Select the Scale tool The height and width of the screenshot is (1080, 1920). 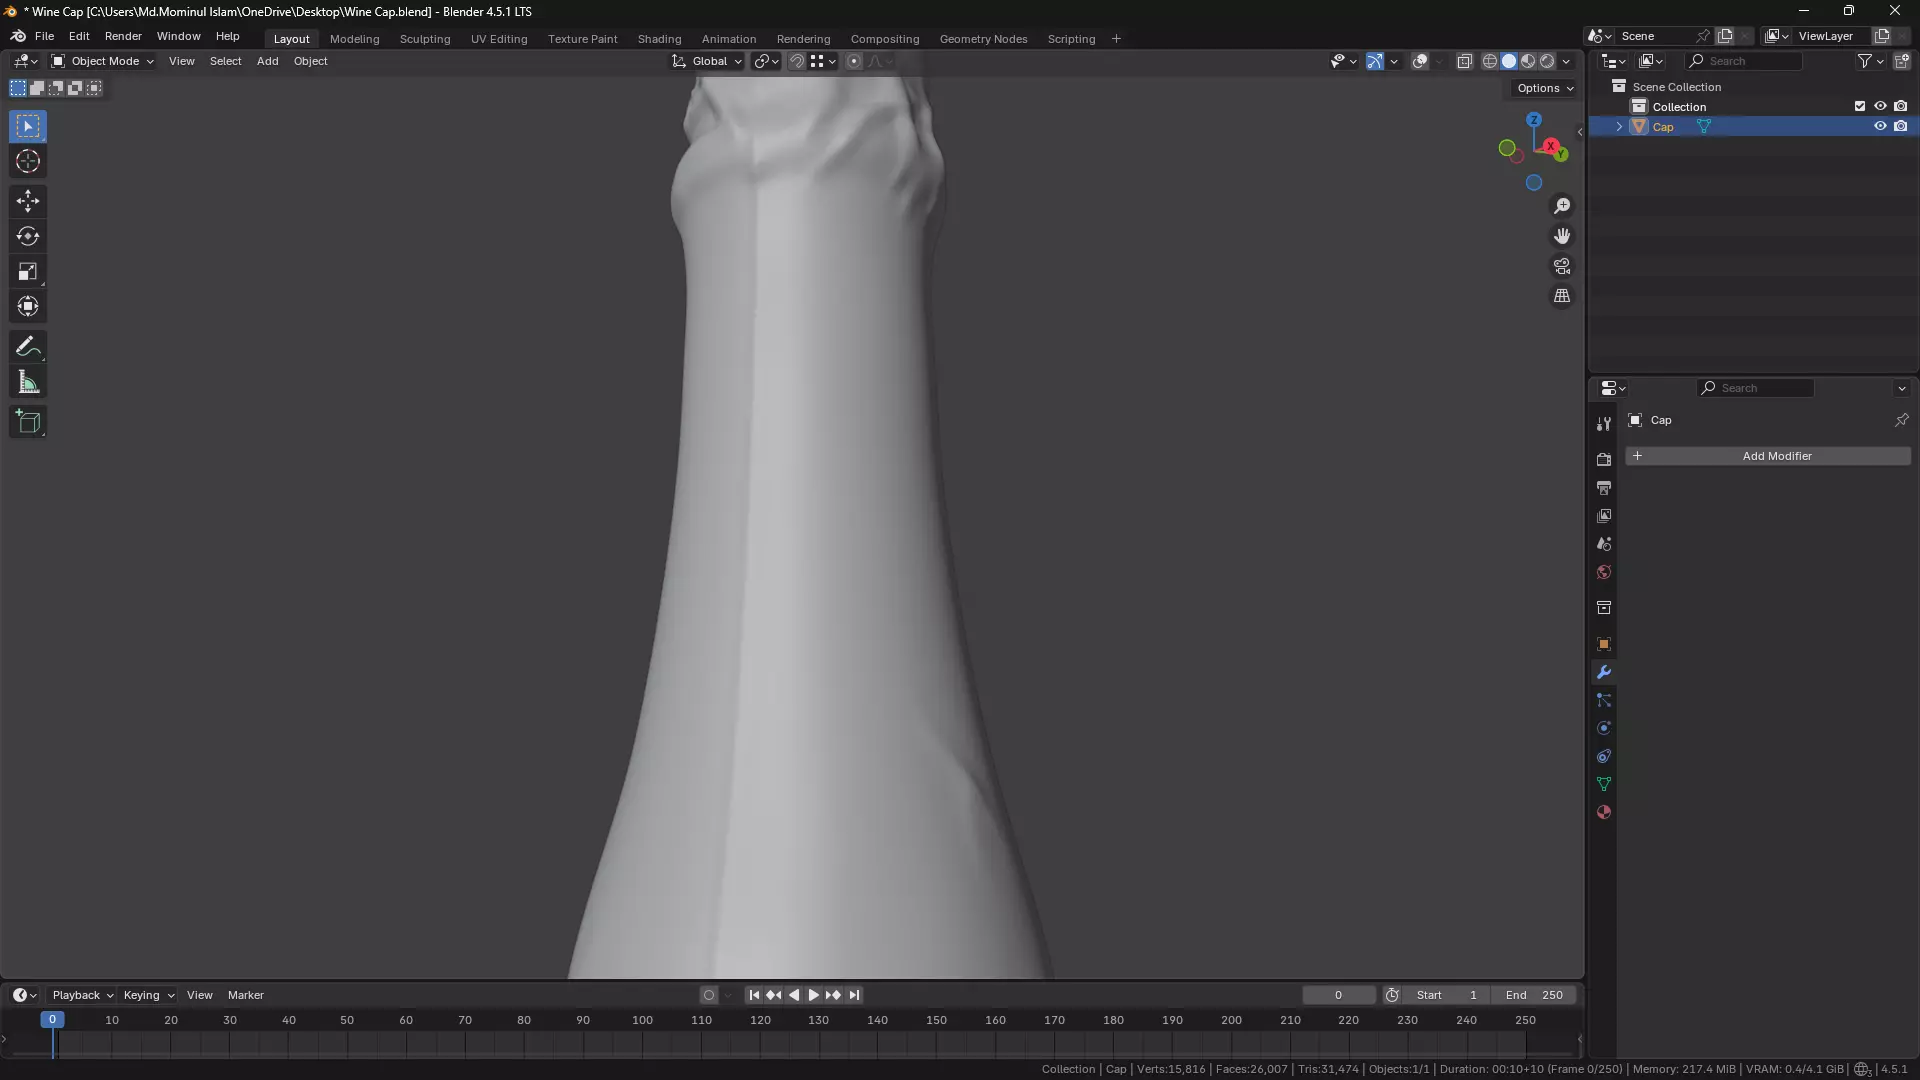click(x=28, y=271)
